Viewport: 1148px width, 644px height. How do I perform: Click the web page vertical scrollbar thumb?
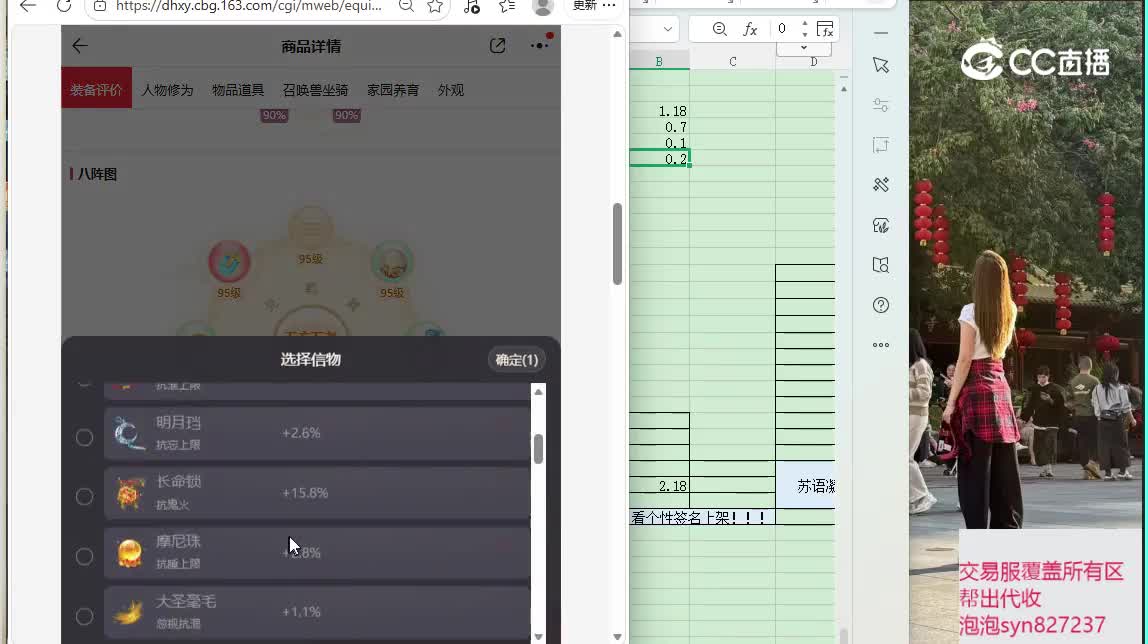tap(617, 244)
